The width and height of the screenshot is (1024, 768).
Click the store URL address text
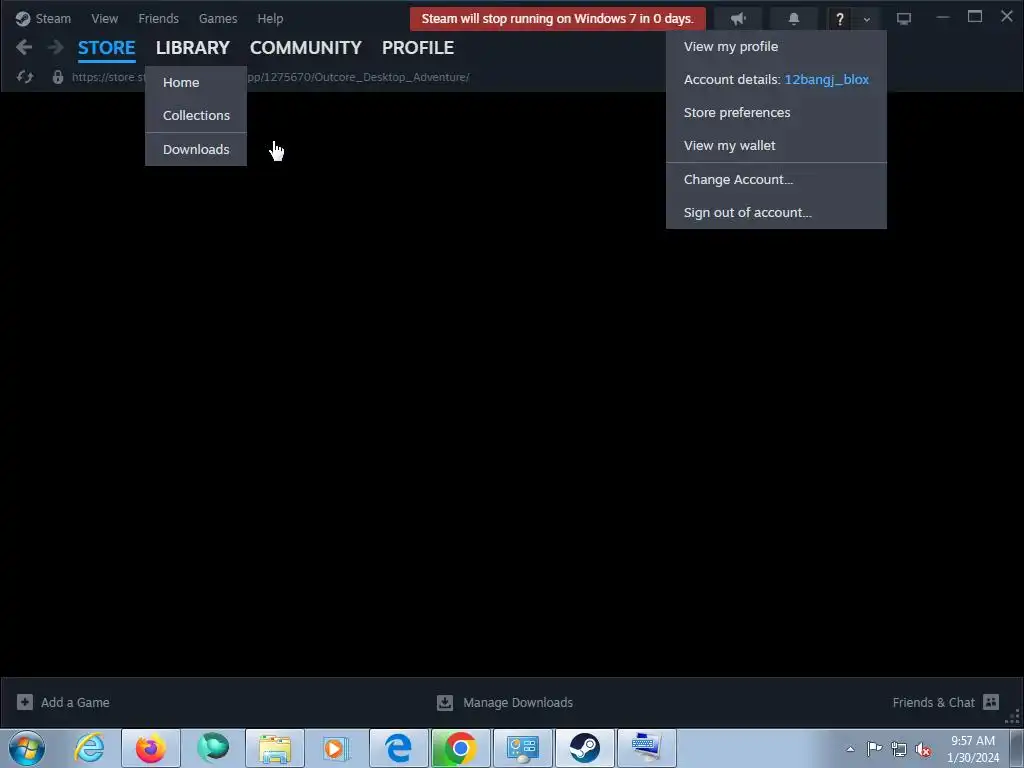(270, 77)
